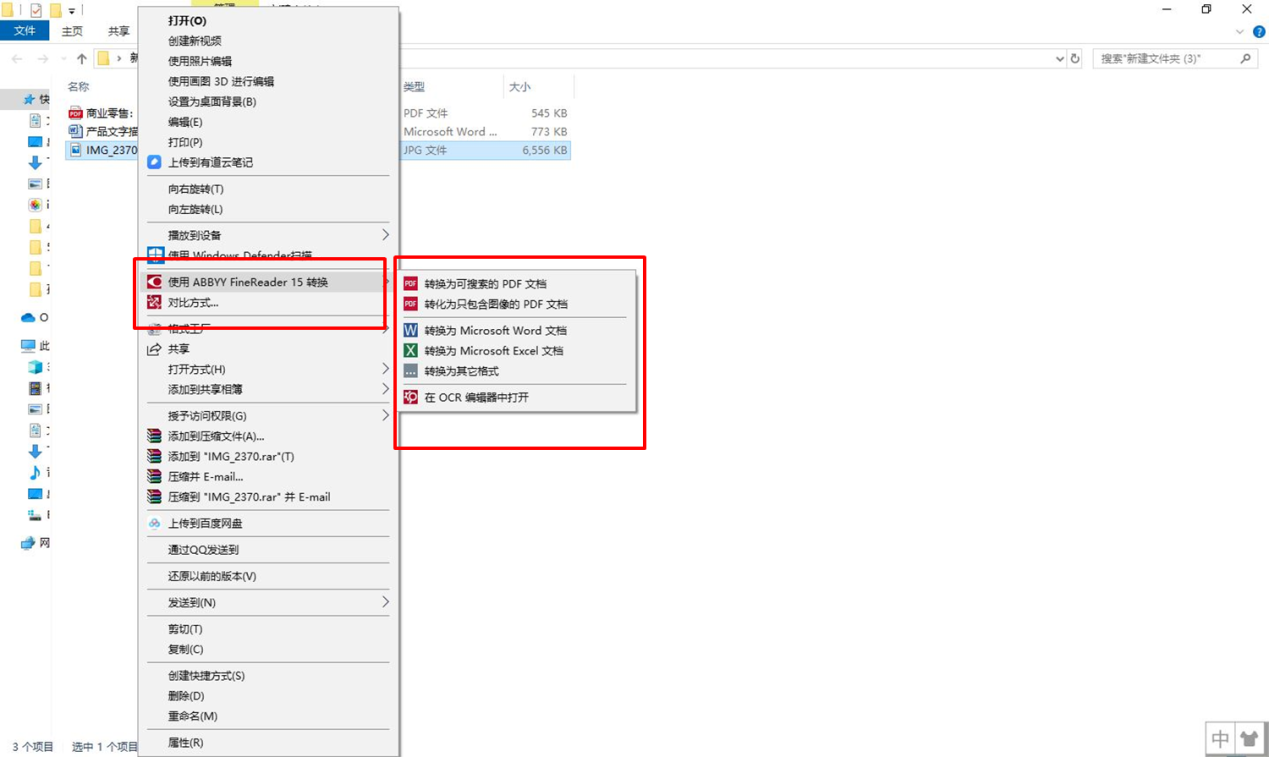This screenshot has height=757, width=1269.
Task: Select 打印(P) in the context menu
Action: (x=185, y=142)
